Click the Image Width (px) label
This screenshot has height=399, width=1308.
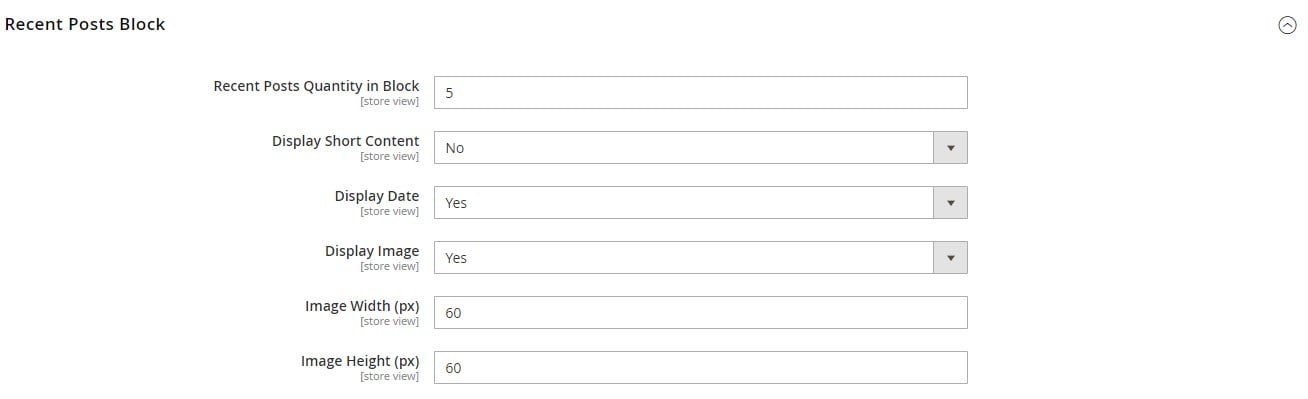pos(362,306)
